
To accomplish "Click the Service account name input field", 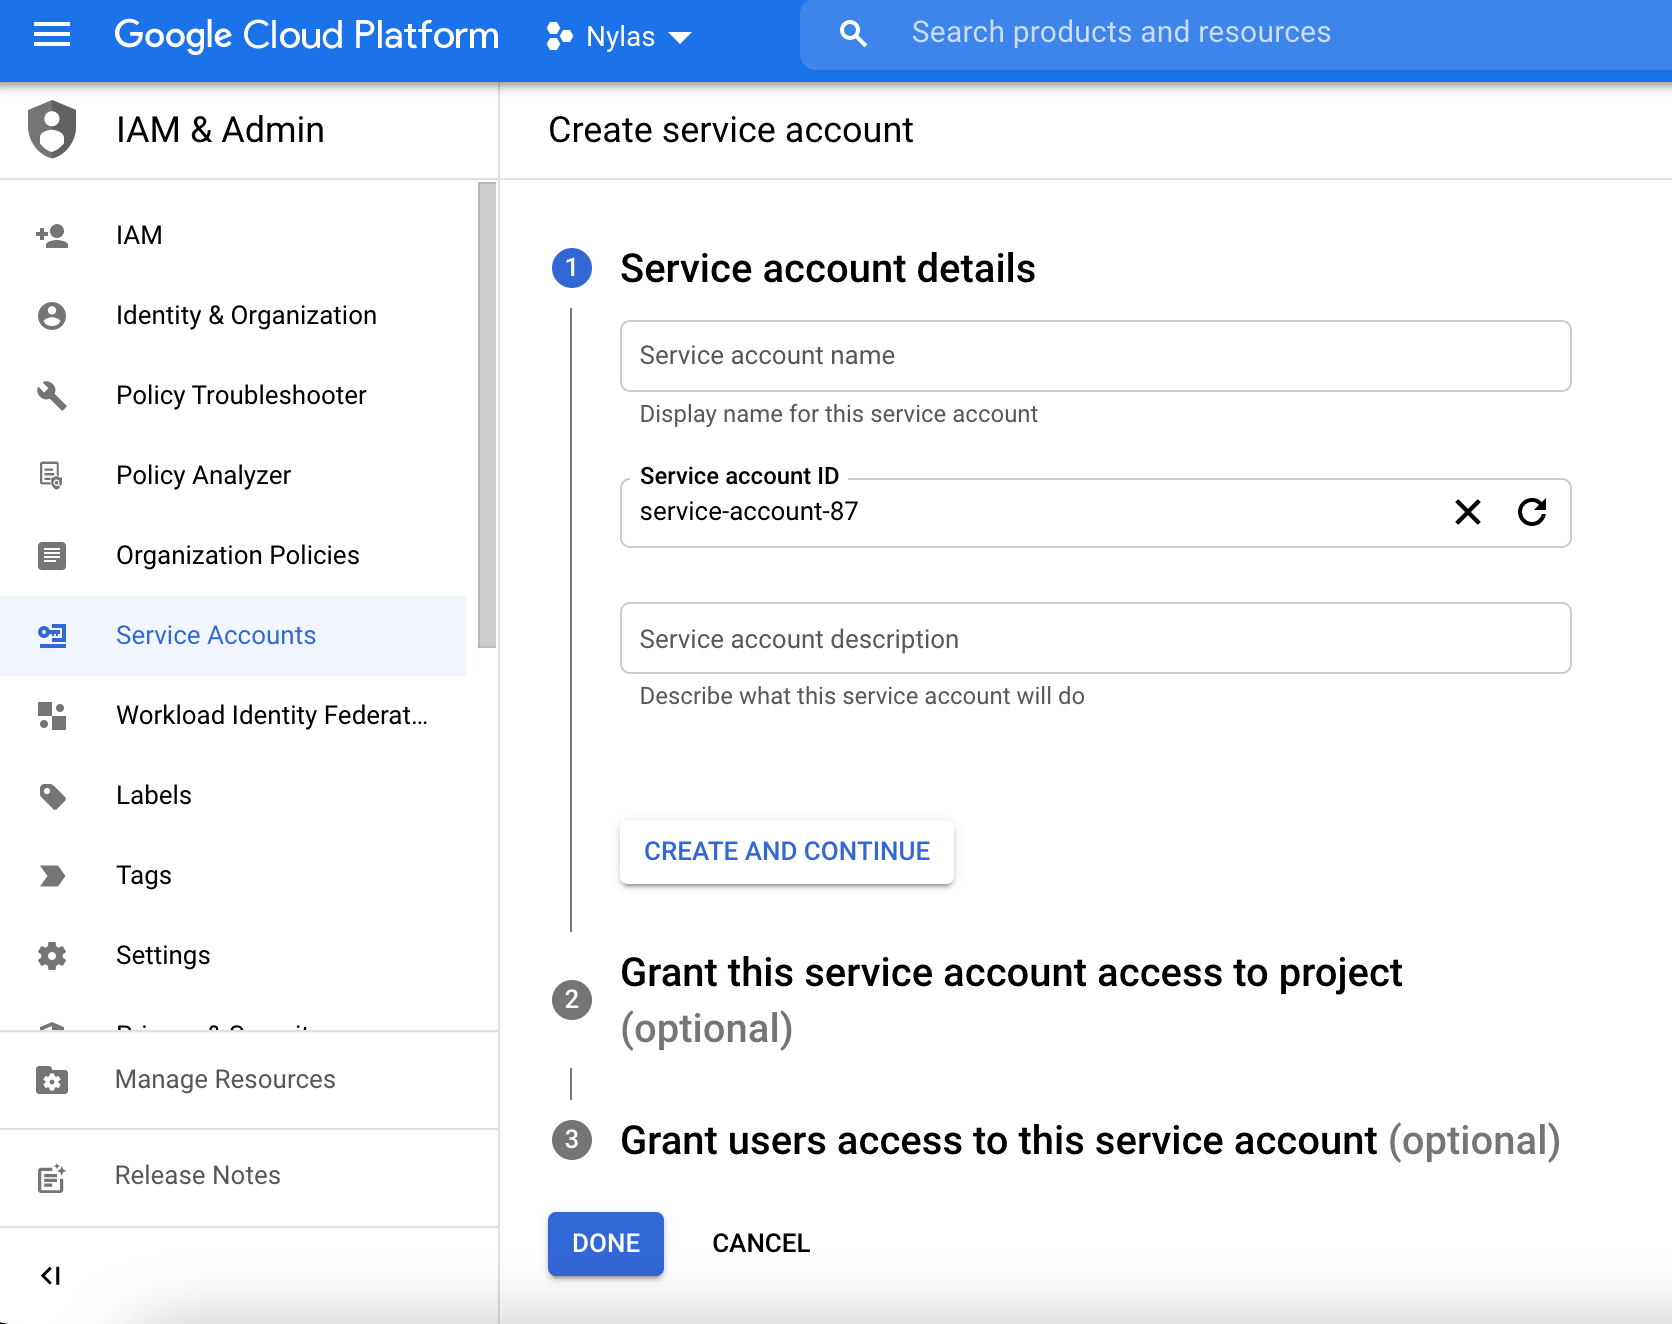I will [x=1095, y=356].
